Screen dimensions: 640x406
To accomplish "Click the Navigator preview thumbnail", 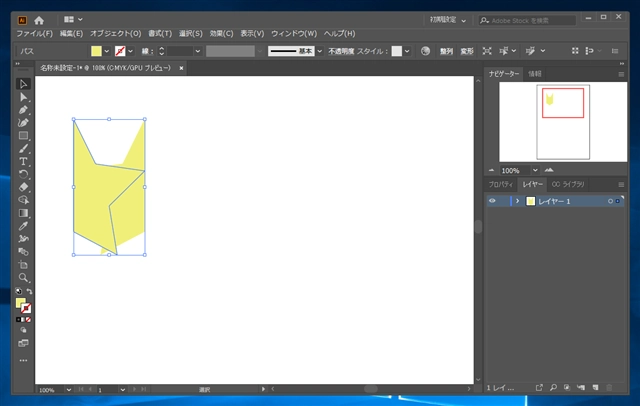I will coord(563,122).
